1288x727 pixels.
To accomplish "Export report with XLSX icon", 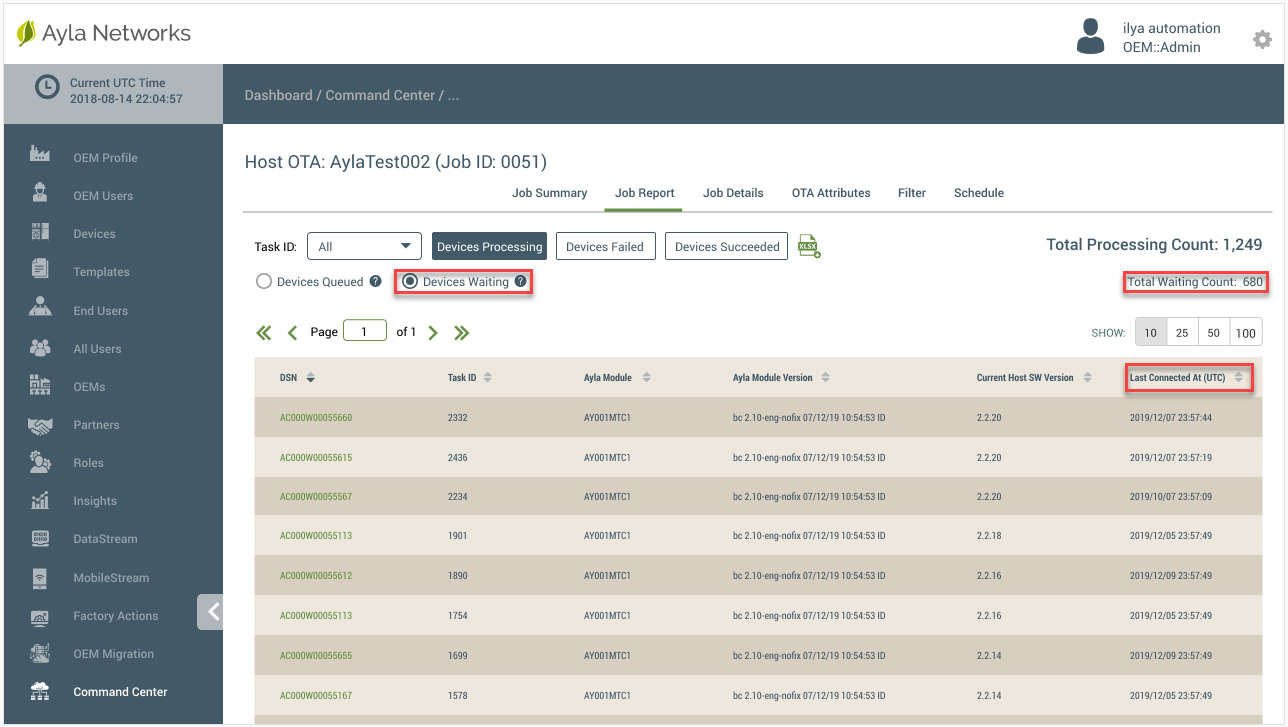I will (809, 246).
